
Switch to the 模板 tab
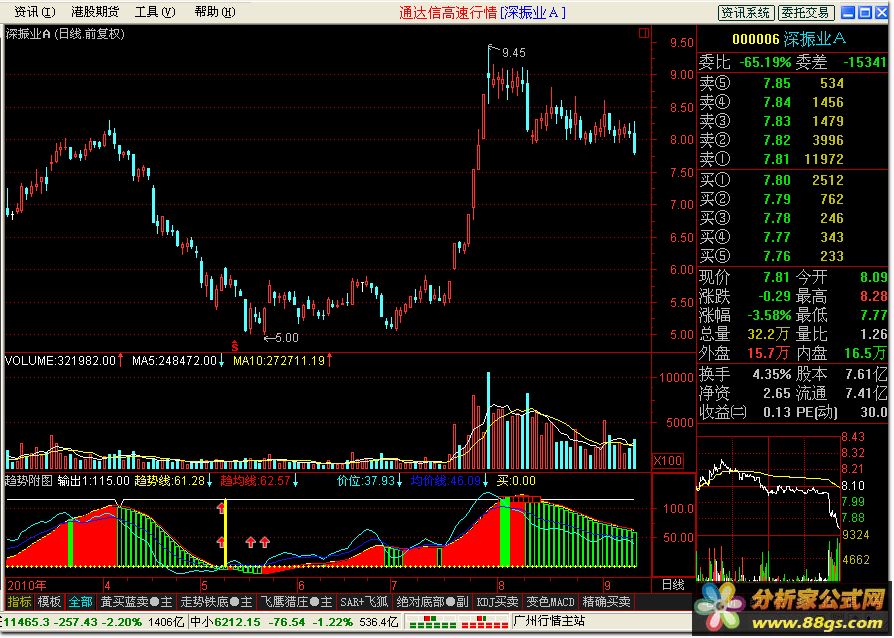pos(49,602)
